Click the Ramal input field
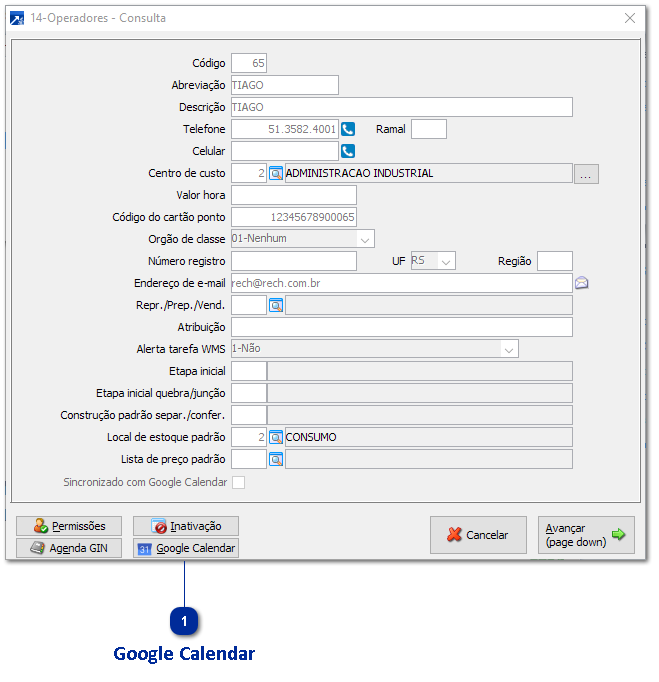 click(429, 129)
